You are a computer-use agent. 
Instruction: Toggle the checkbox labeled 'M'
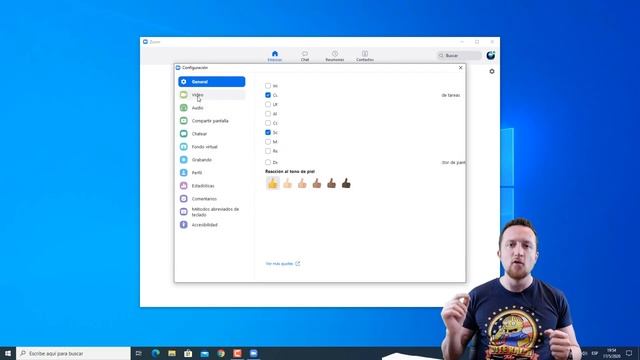tap(268, 142)
